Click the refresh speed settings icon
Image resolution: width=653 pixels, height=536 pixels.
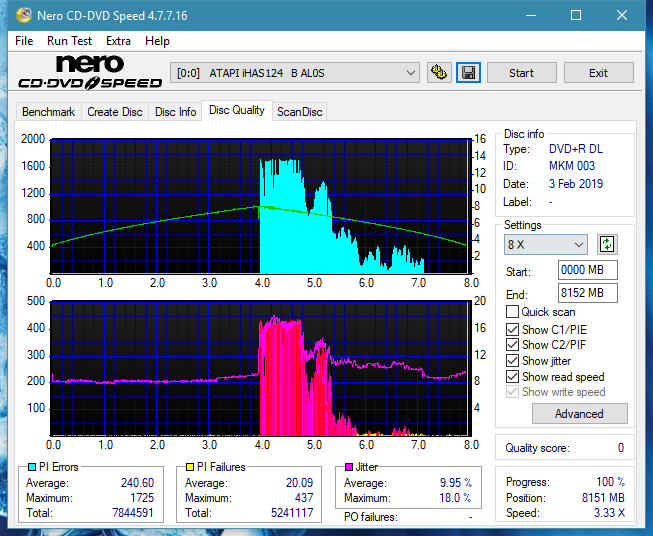tap(607, 244)
